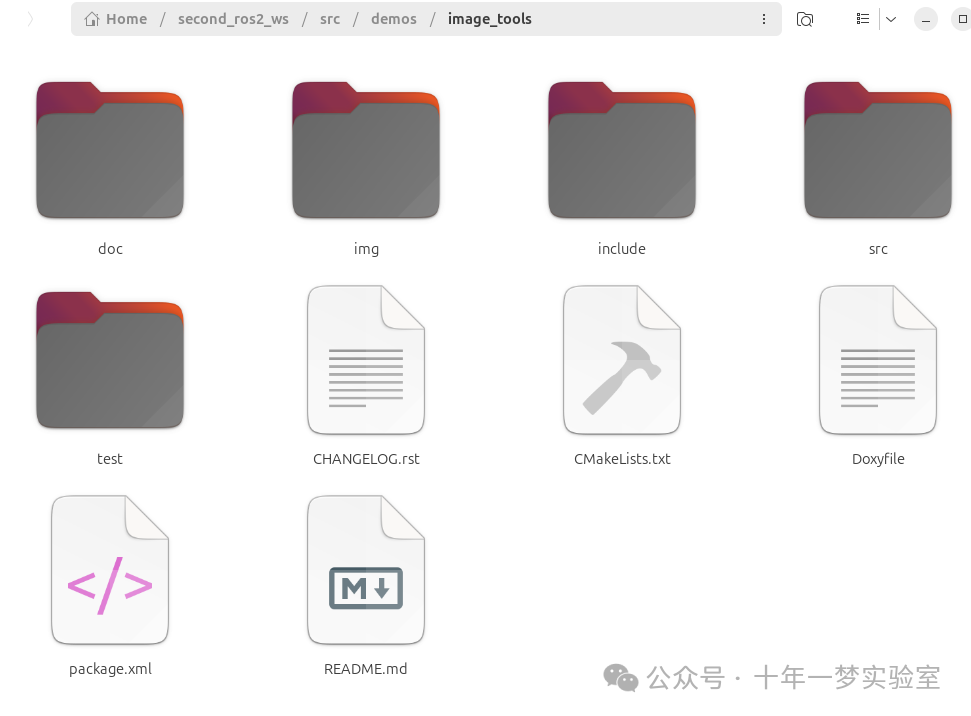Click the README.md file name

[x=366, y=669]
